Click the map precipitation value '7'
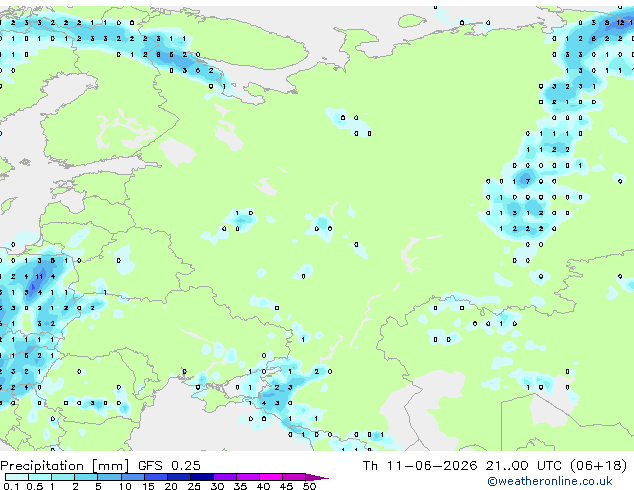 pyautogui.click(x=527, y=182)
